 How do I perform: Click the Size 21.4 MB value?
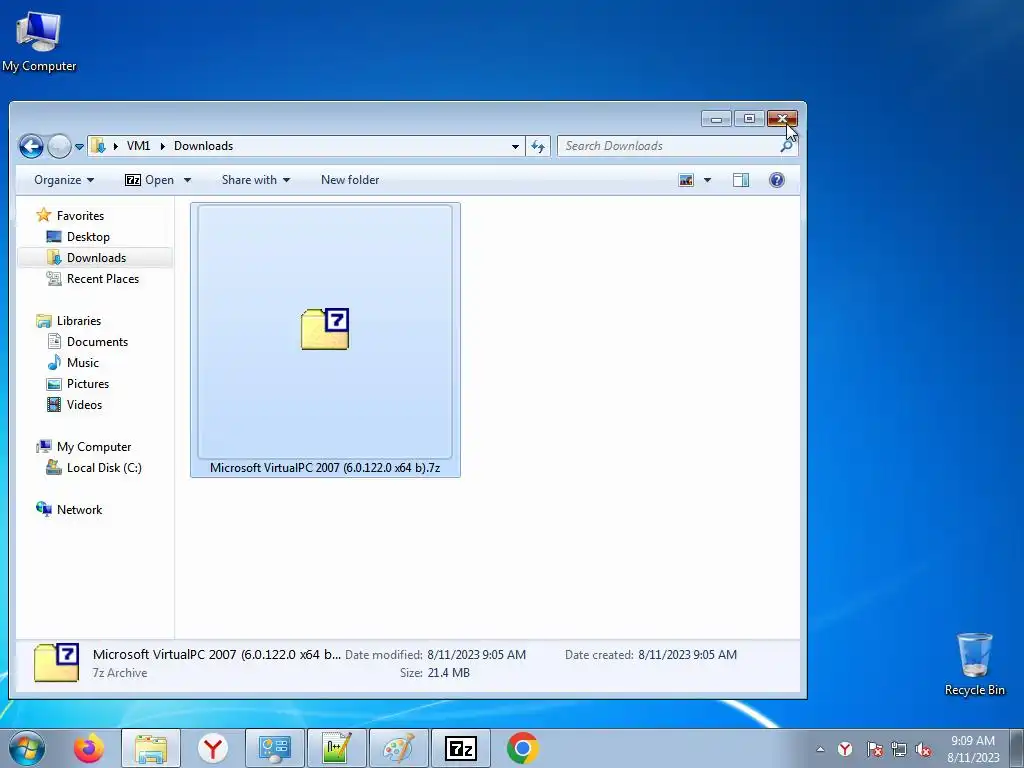pyautogui.click(x=448, y=673)
